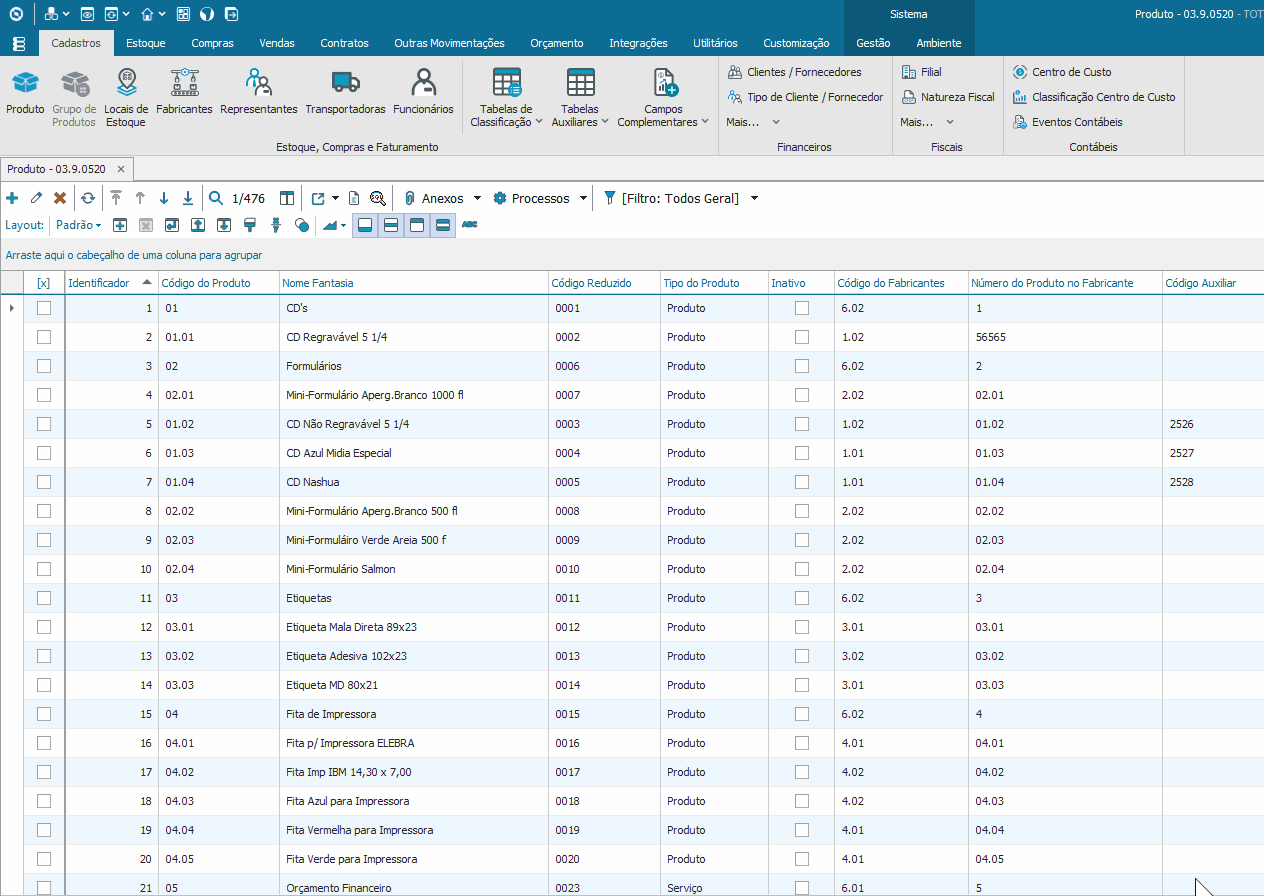Click the add new record plus icon
The width and height of the screenshot is (1264, 896).
click(12, 198)
